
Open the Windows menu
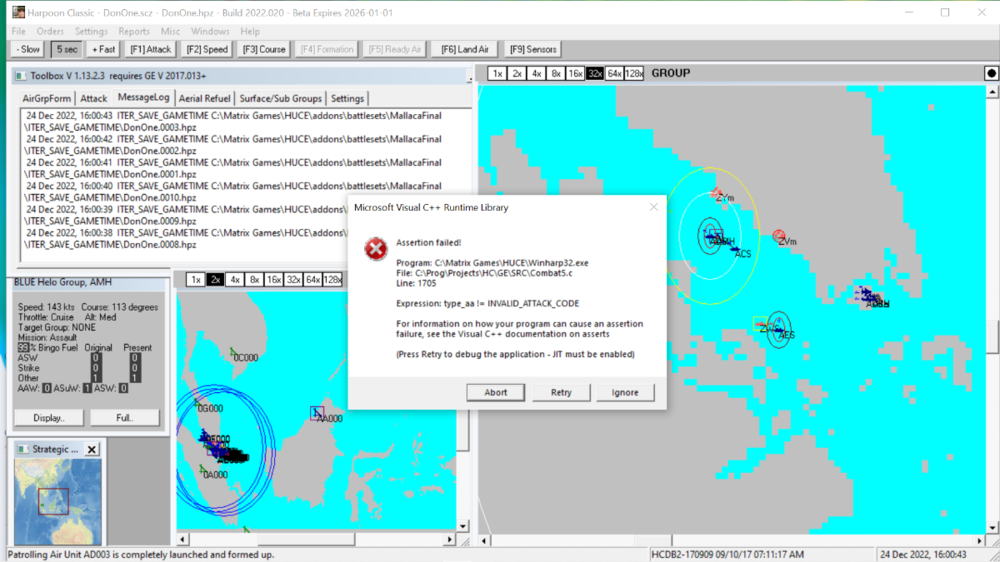click(210, 31)
